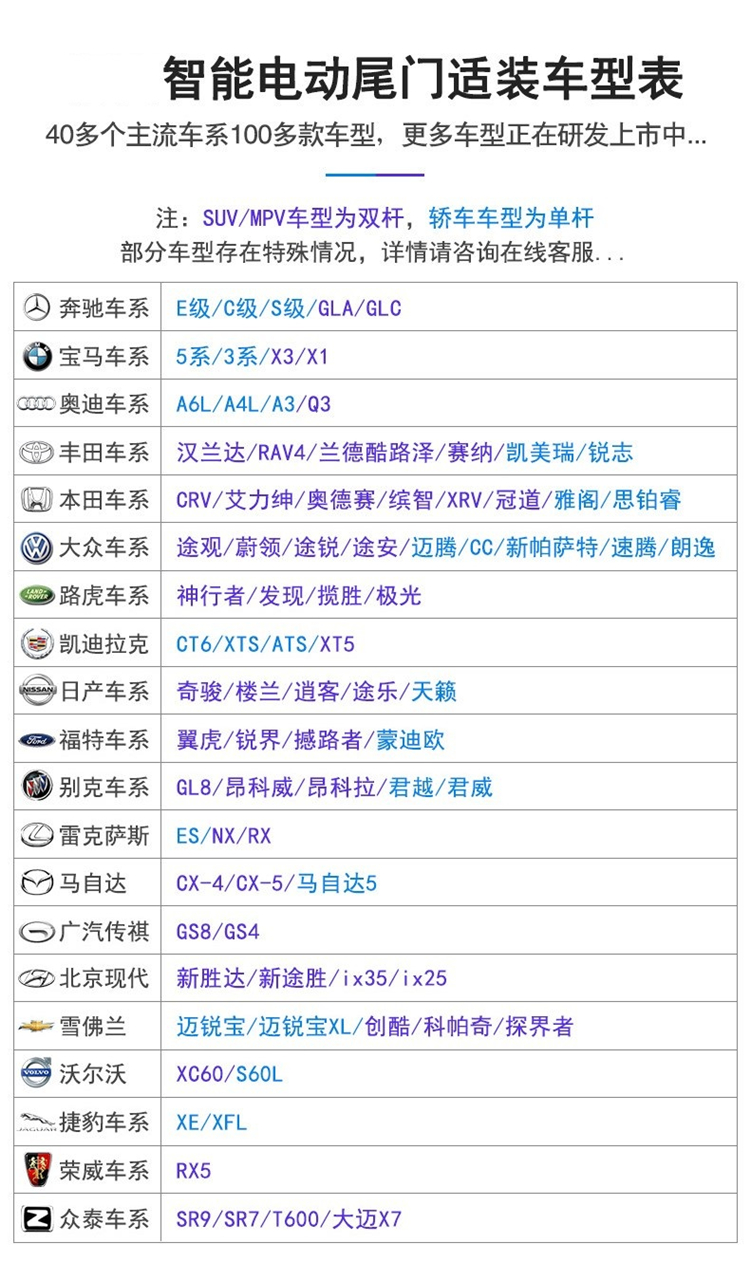Image resolution: width=750 pixels, height=1280 pixels.
Task: Click the Volvo logo icon
Action: coord(37,1073)
